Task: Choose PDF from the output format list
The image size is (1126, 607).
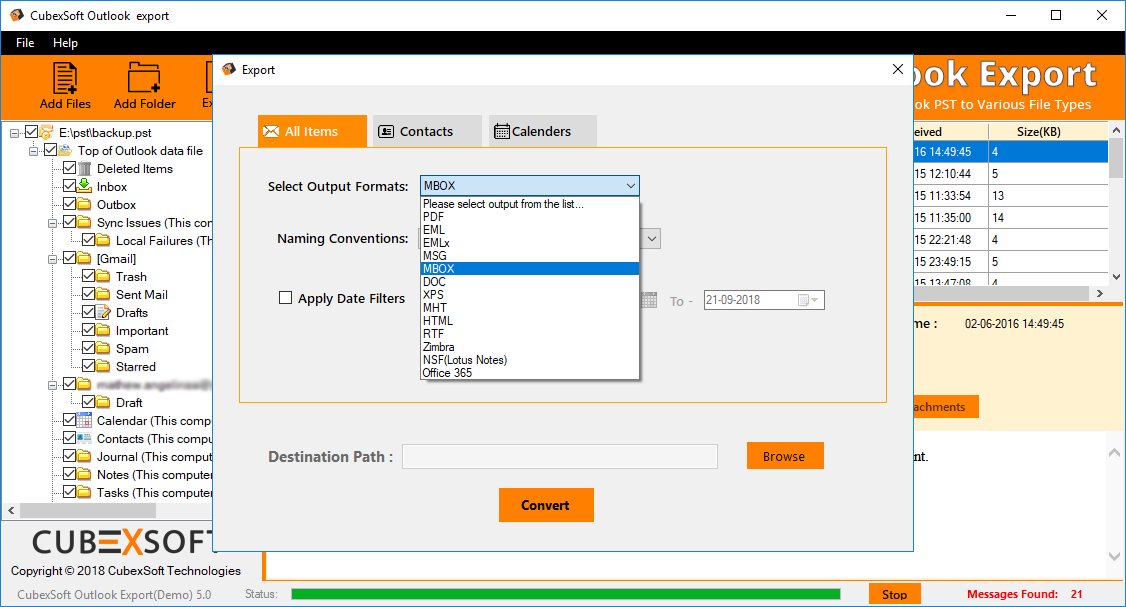Action: pyautogui.click(x=433, y=216)
